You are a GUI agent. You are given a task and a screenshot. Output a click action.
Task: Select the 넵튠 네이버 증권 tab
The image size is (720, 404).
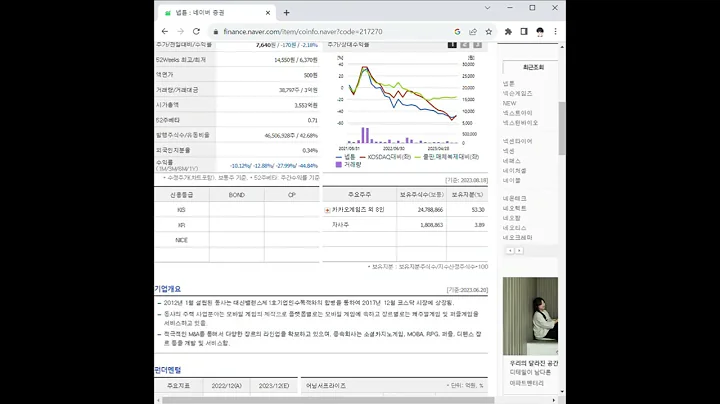216,12
